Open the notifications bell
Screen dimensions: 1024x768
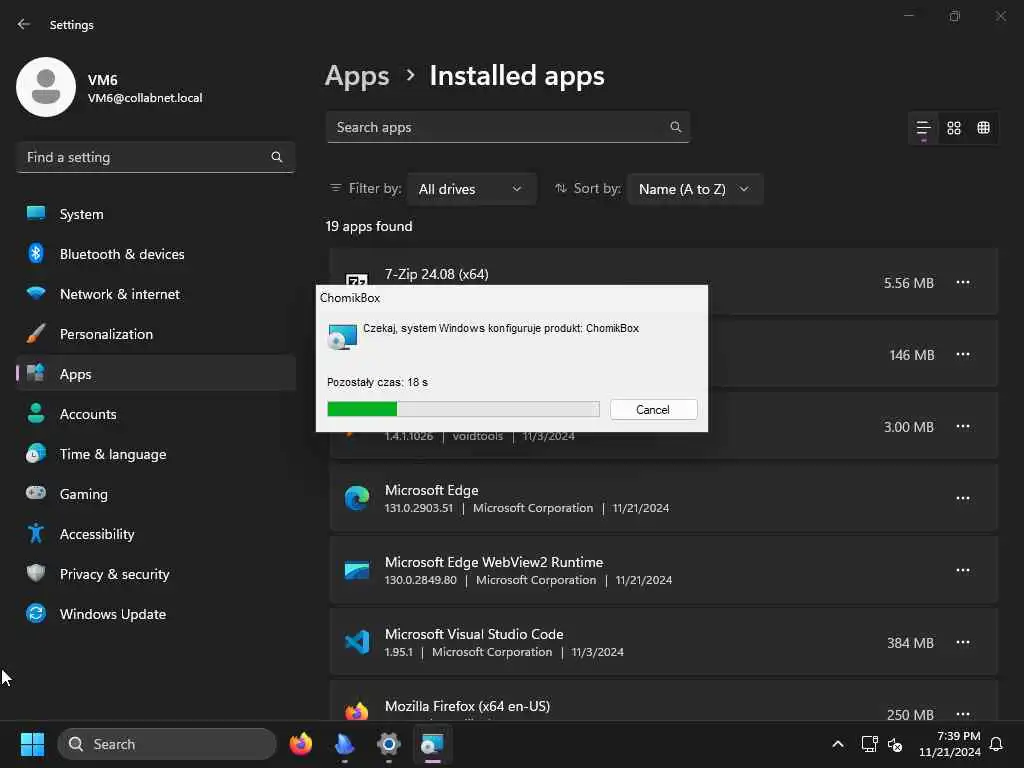tap(997, 744)
